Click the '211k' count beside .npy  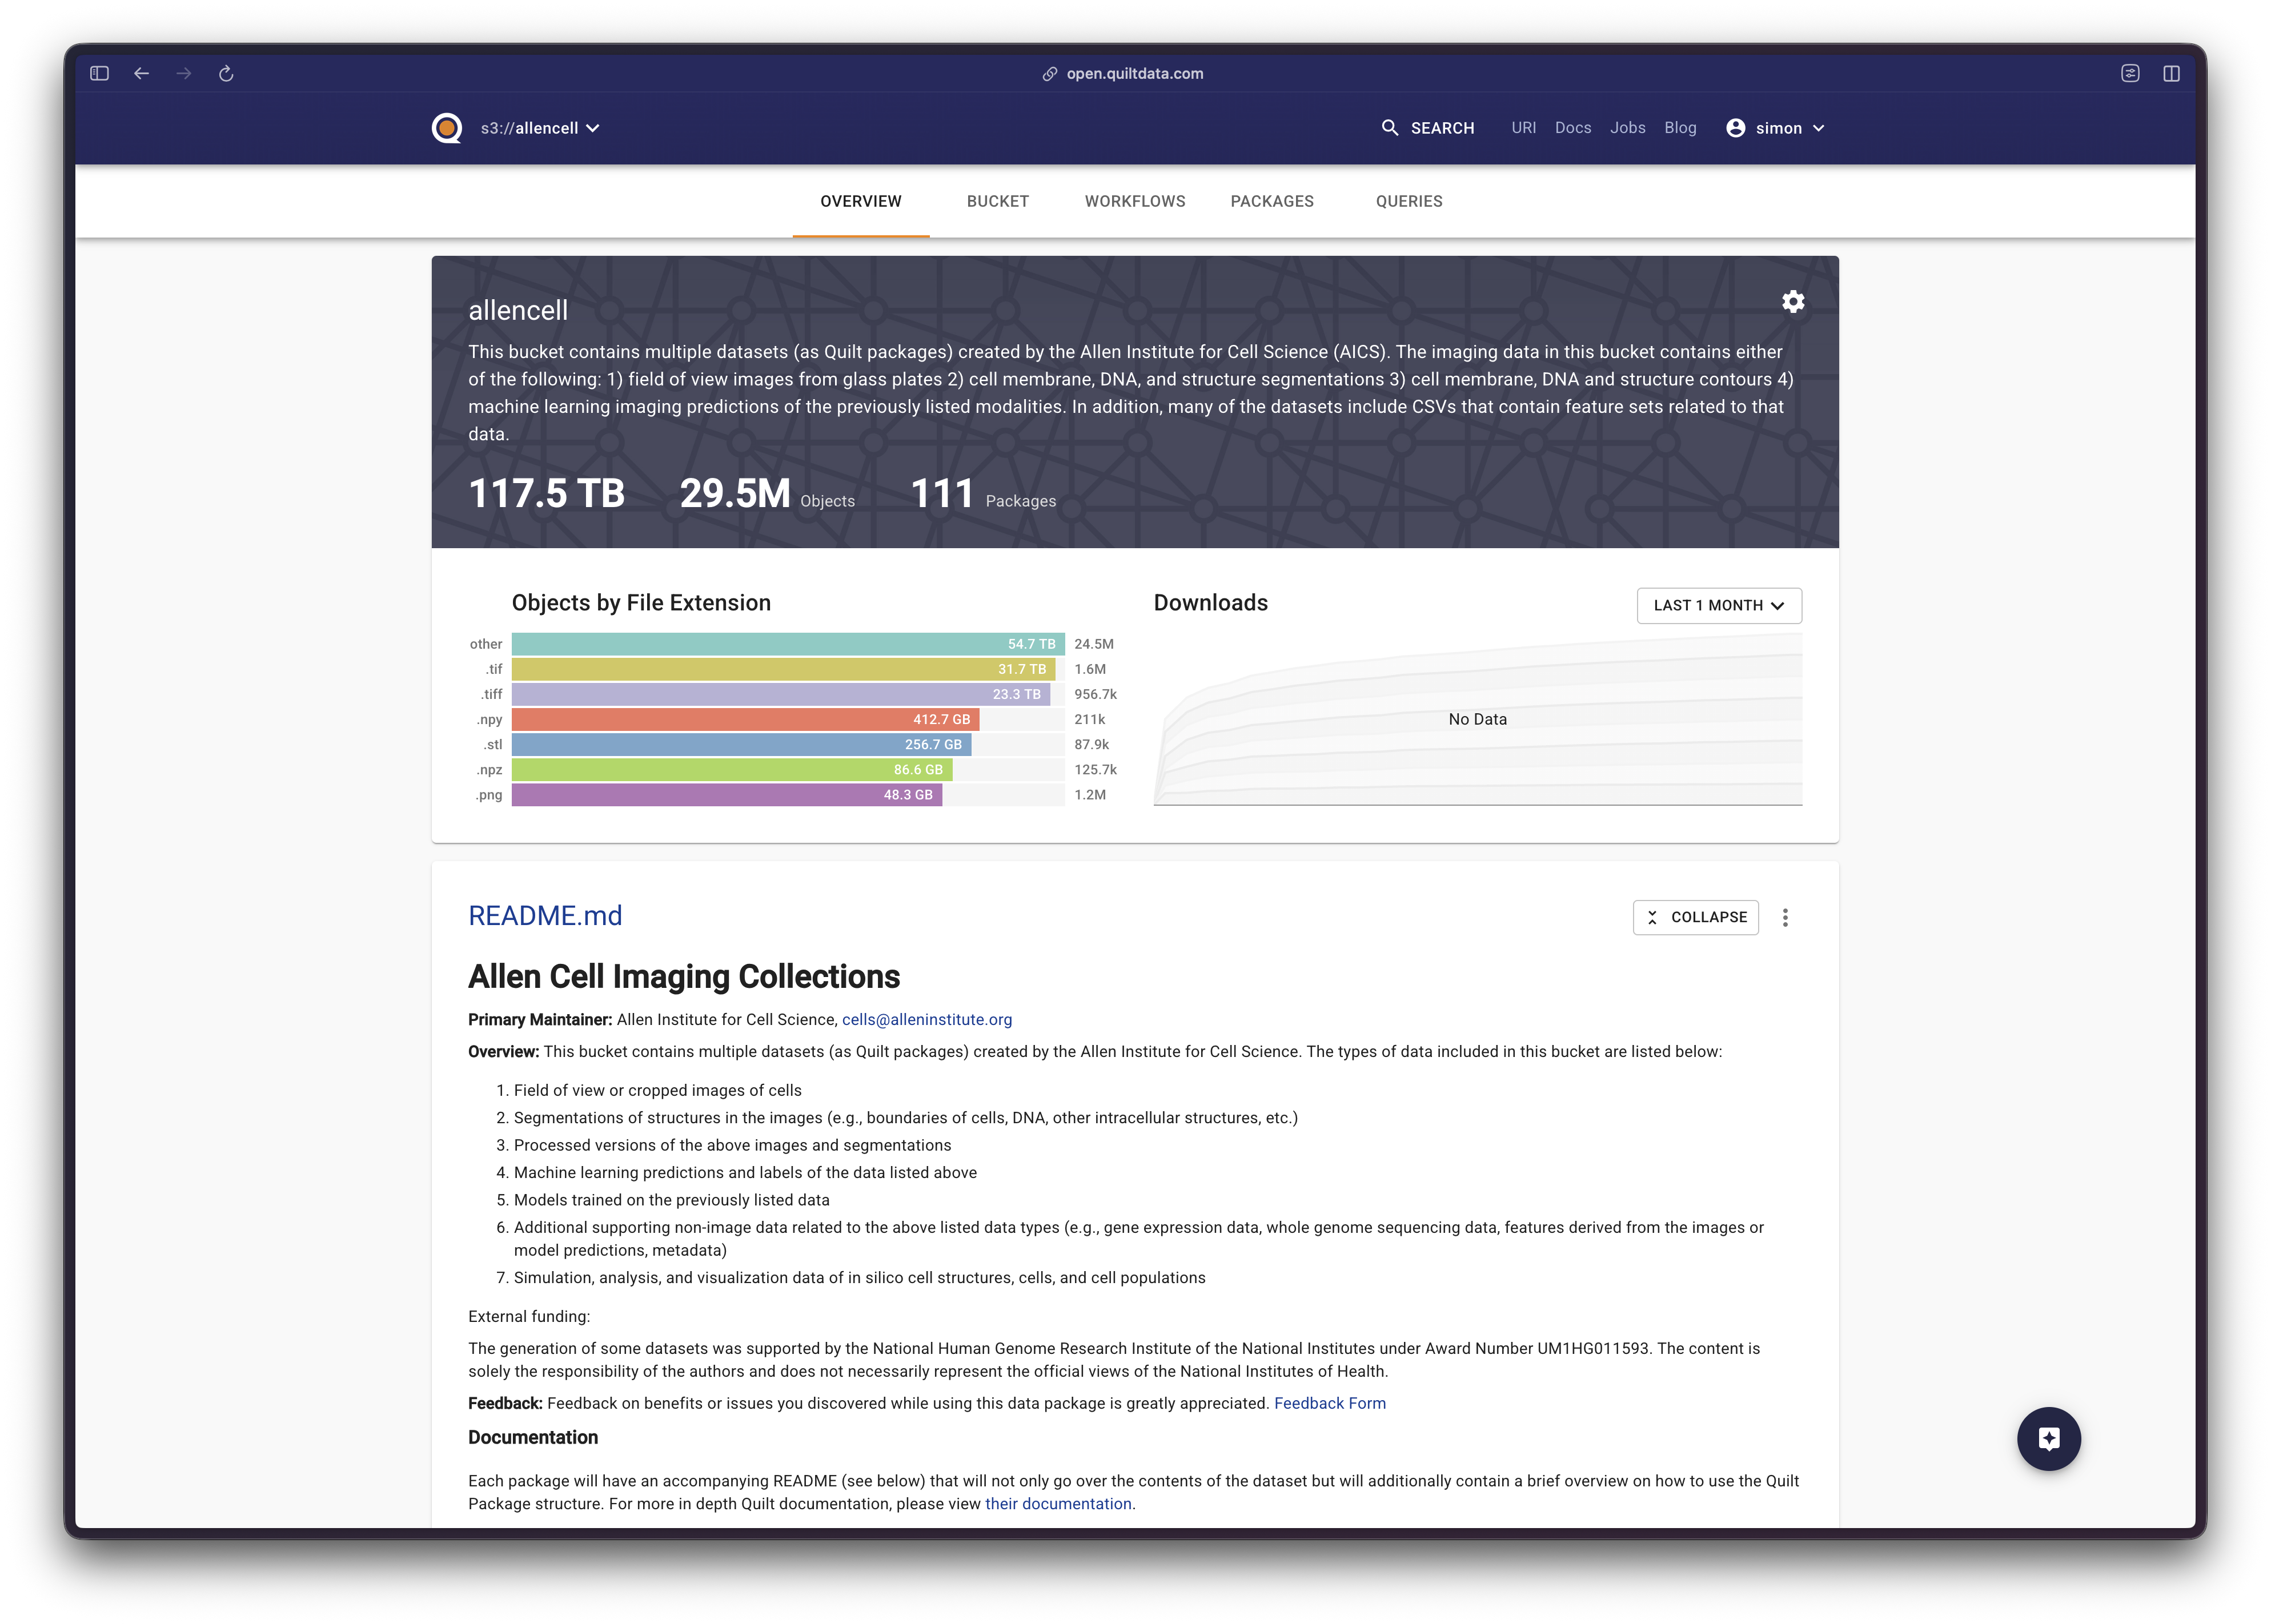click(1090, 719)
